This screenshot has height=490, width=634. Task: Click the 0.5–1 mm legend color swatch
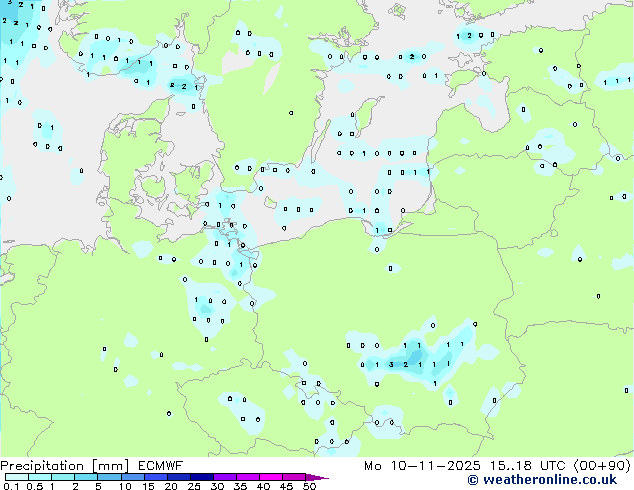(40, 477)
